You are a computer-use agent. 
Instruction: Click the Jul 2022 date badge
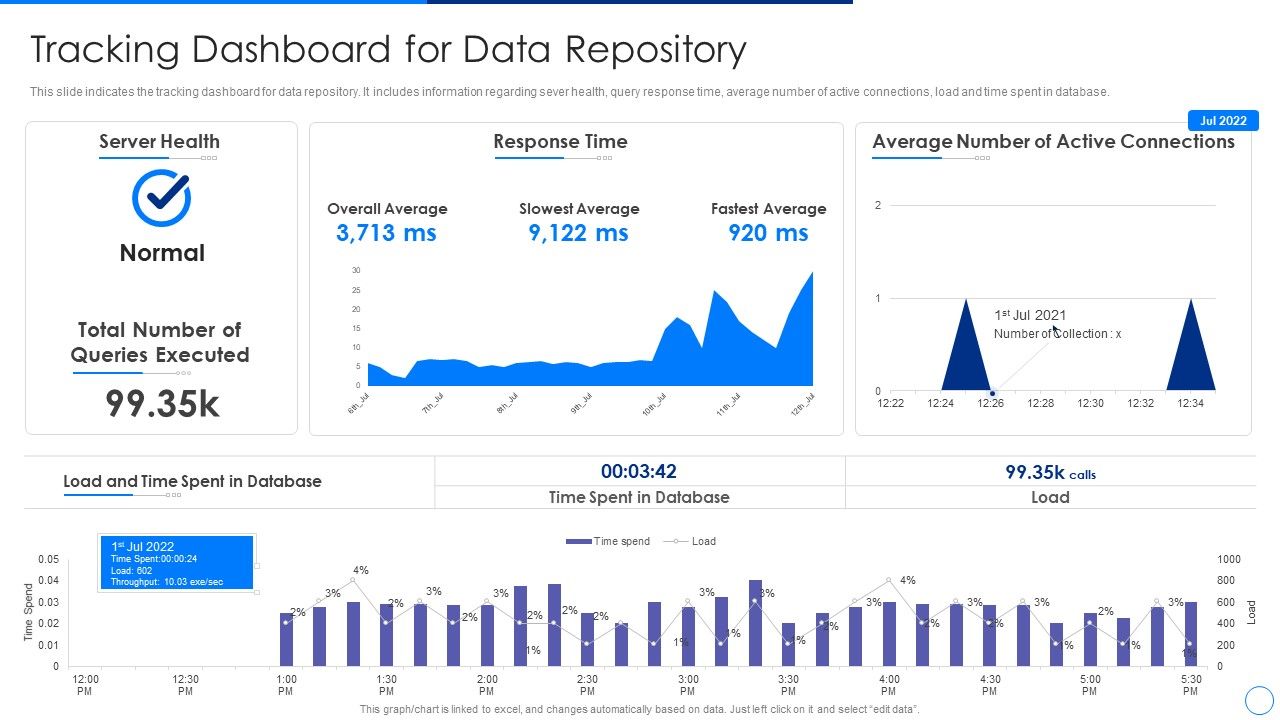coord(1223,121)
